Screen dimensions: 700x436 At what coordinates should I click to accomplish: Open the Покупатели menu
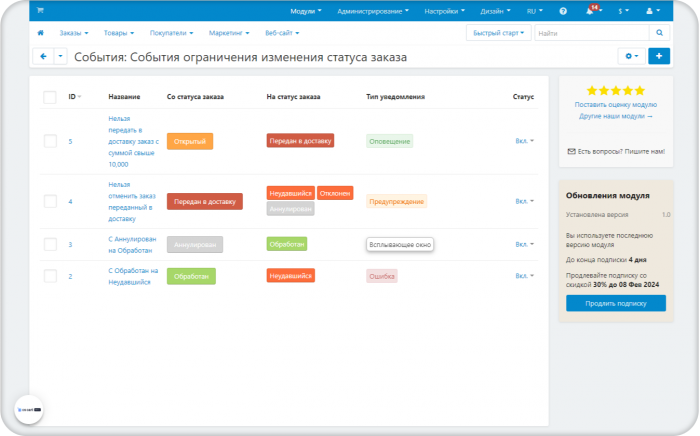click(171, 33)
